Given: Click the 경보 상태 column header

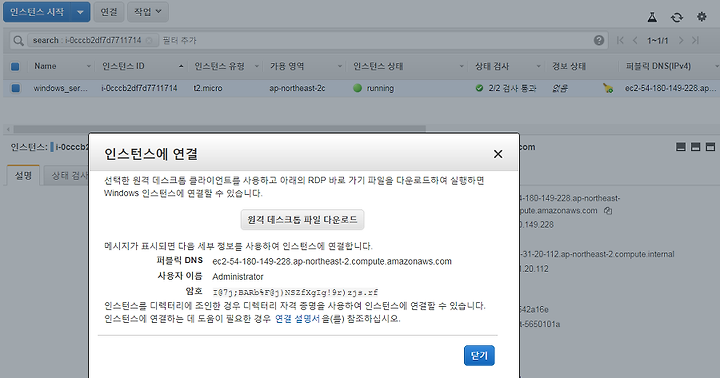Looking at the screenshot, I should tap(569, 66).
